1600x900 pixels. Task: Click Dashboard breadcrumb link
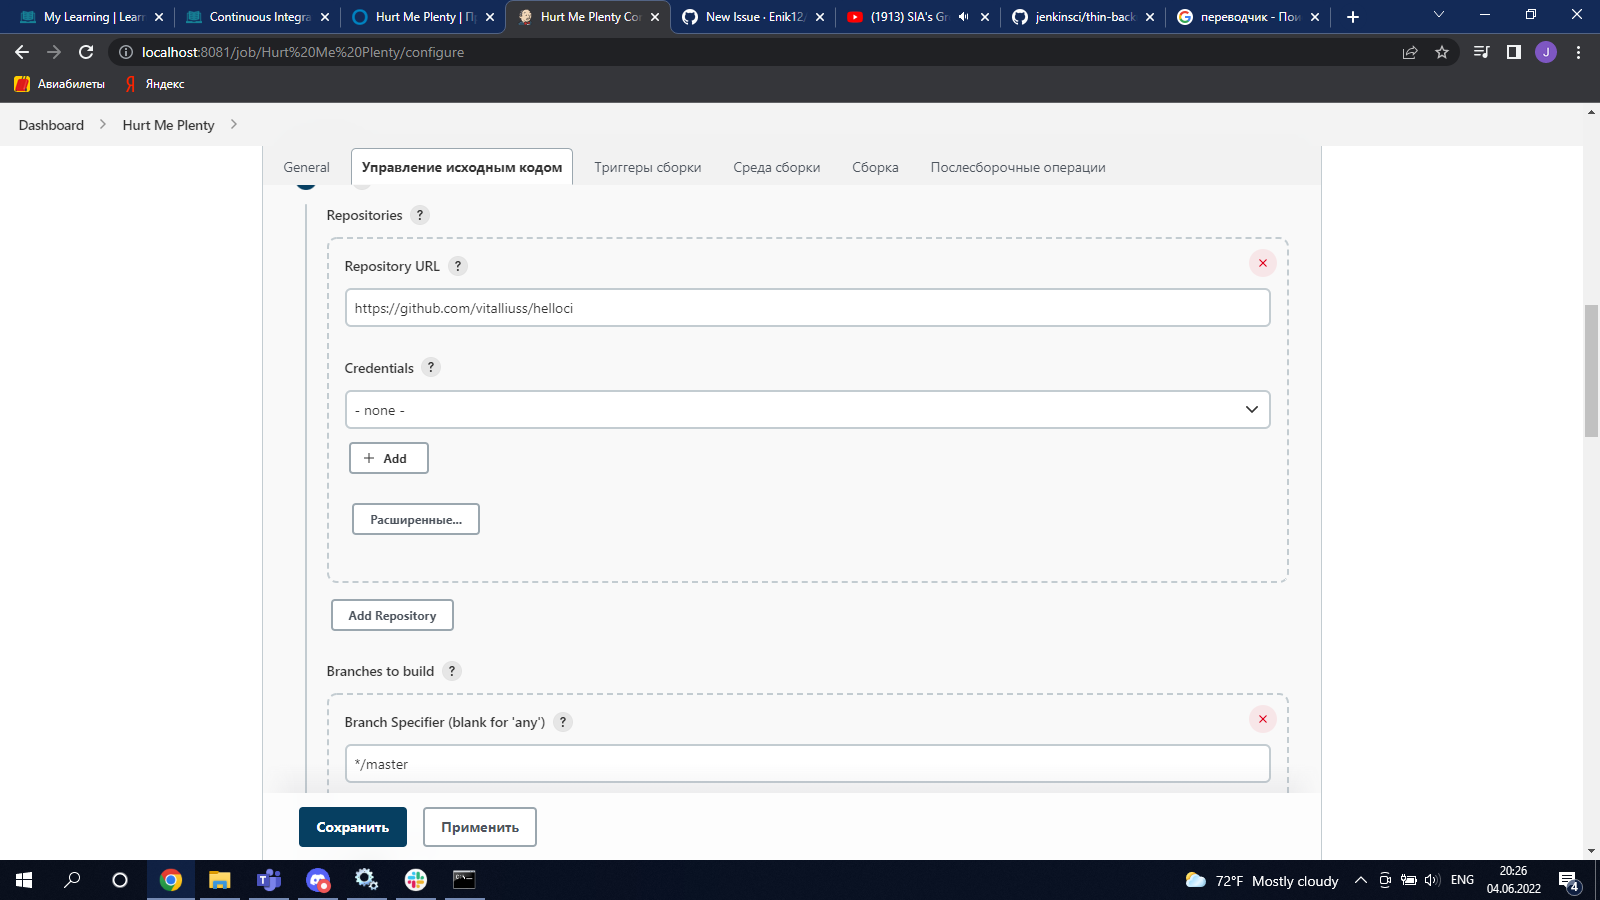tap(51, 125)
